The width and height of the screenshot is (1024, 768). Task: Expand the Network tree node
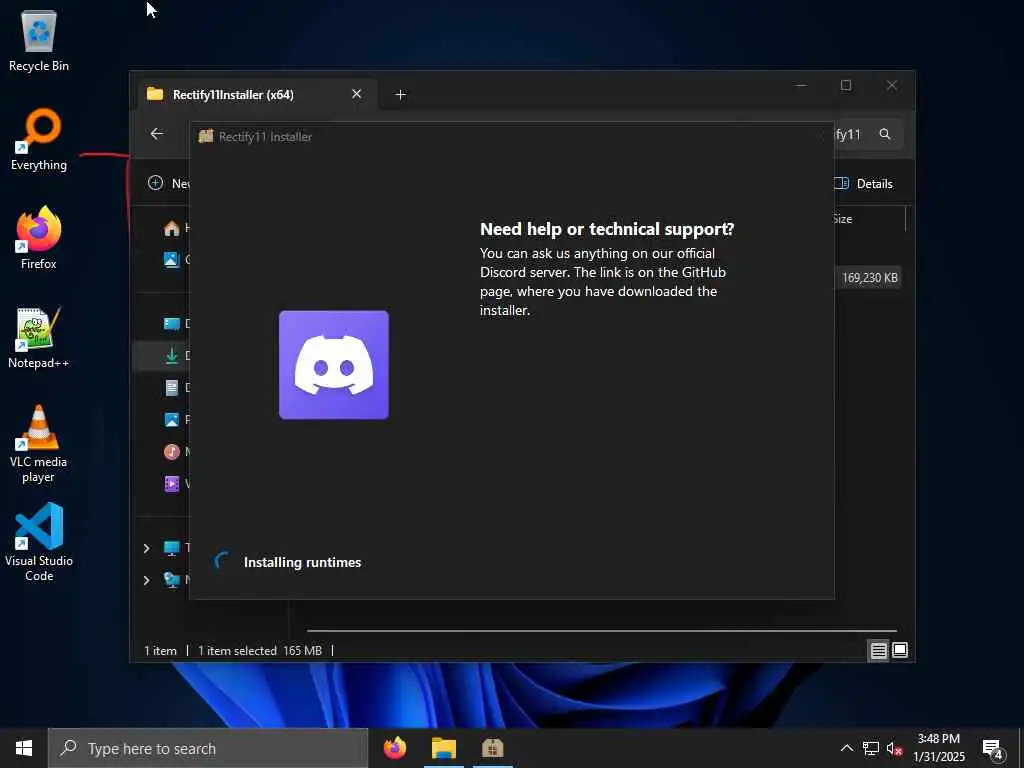click(146, 580)
